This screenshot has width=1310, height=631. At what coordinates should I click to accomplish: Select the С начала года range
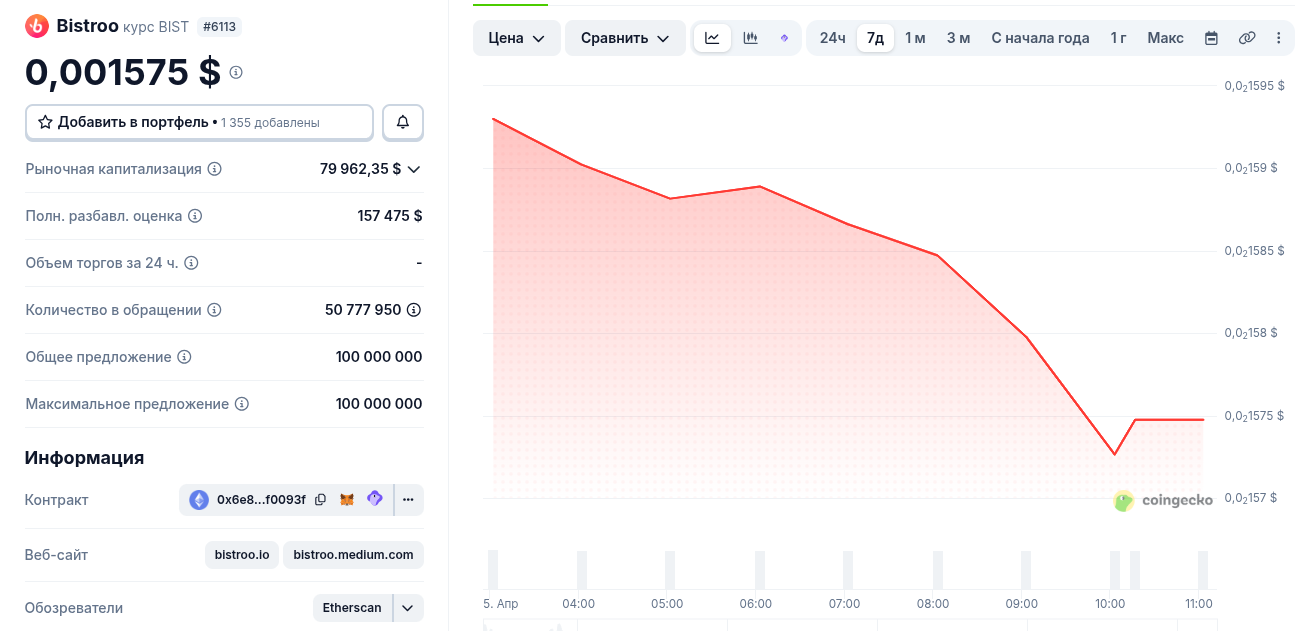(x=1040, y=38)
